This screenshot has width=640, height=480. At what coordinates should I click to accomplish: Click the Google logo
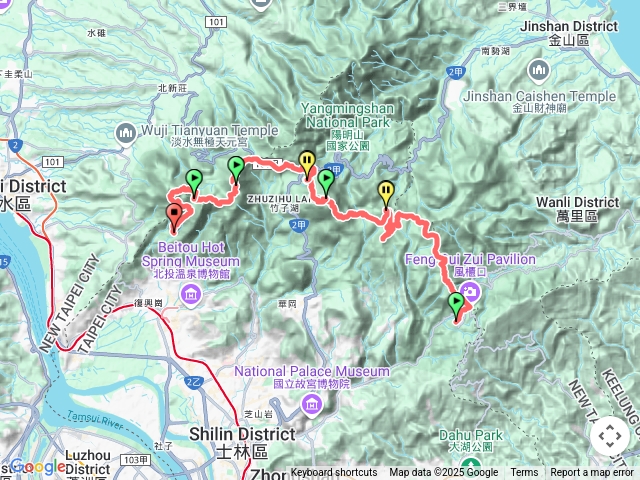click(37, 467)
